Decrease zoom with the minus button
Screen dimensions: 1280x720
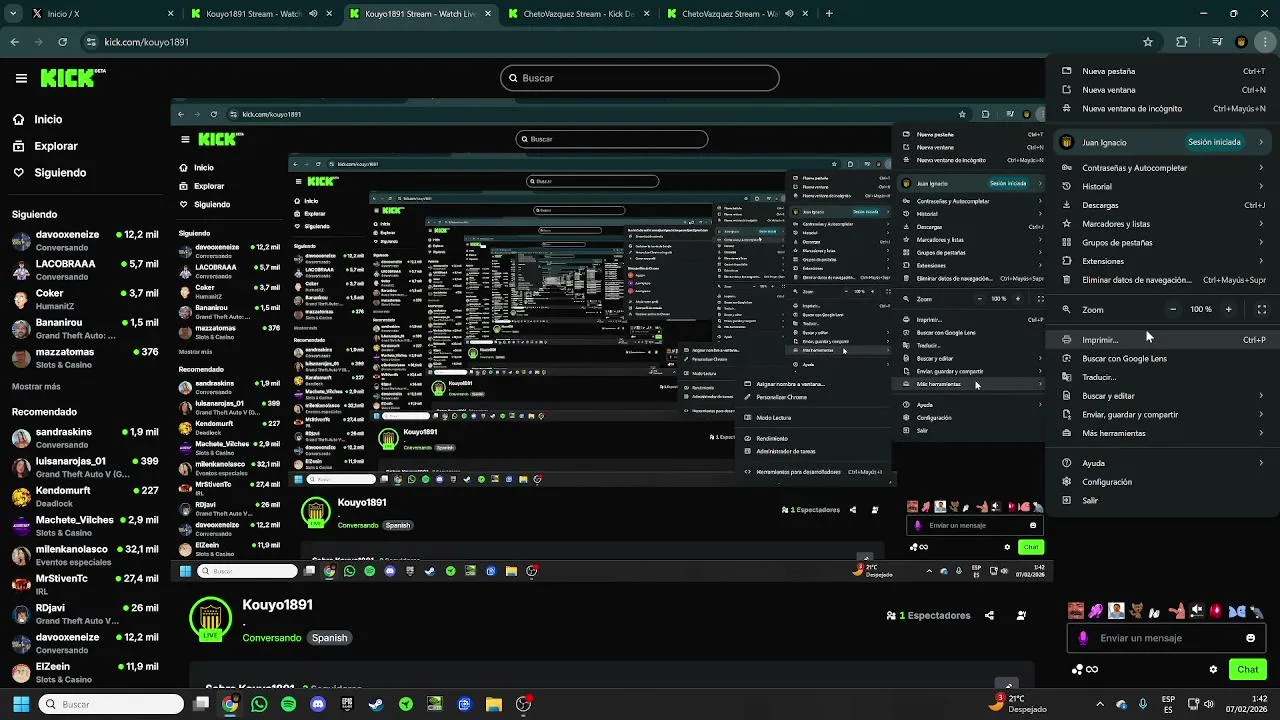coord(1173,309)
